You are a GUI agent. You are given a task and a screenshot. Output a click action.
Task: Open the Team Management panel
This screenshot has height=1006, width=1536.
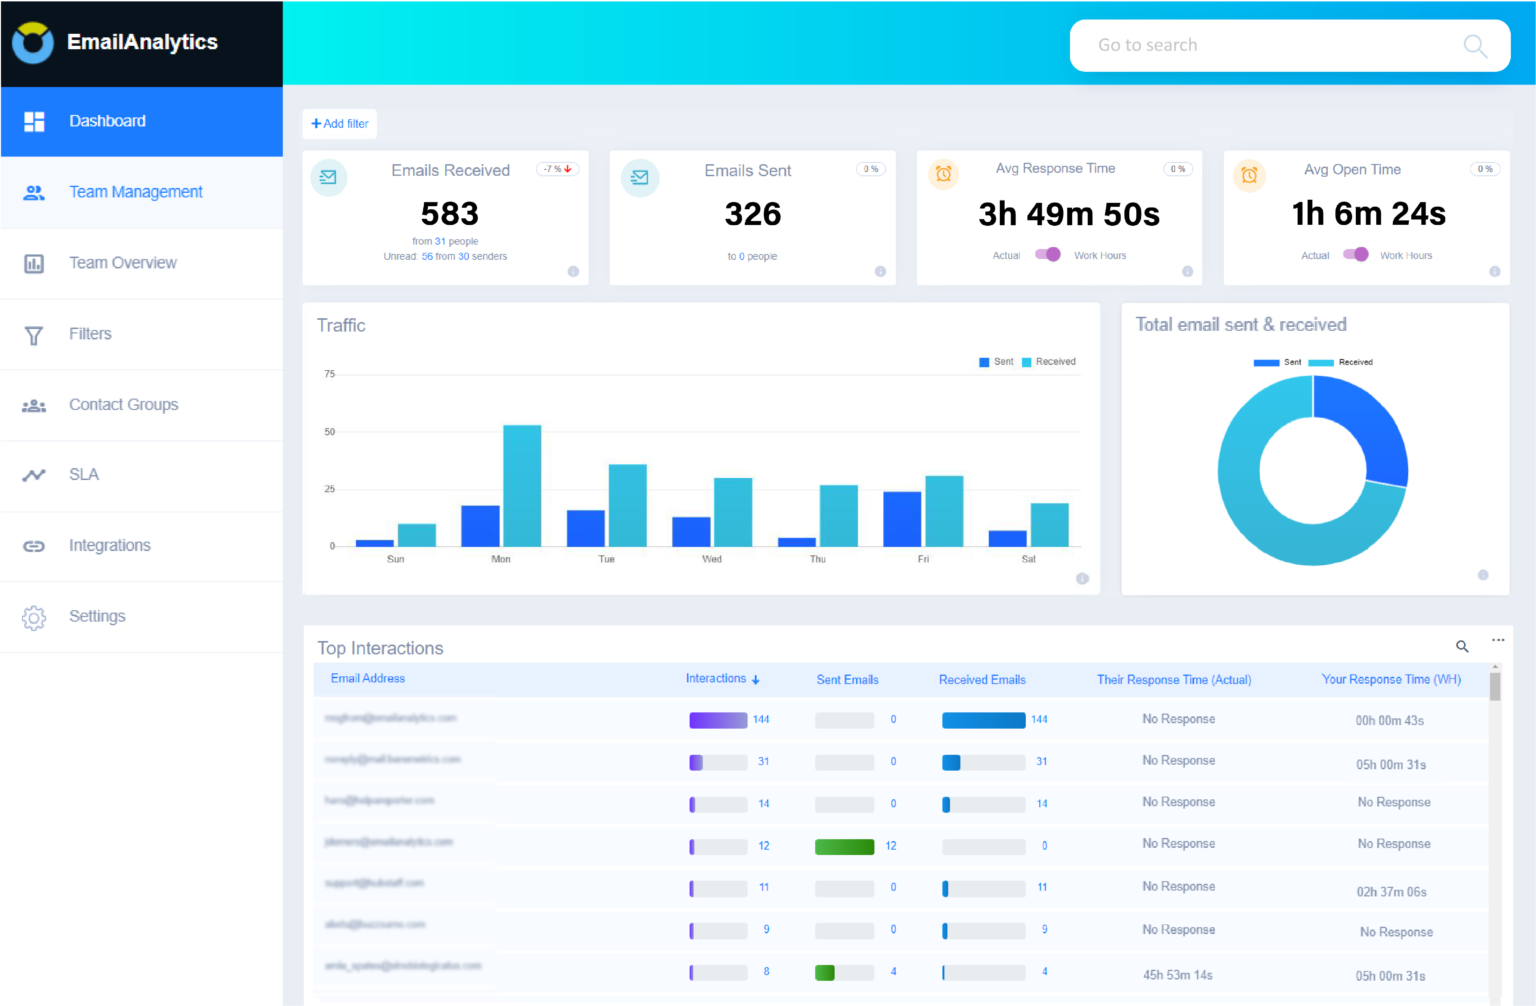point(135,191)
